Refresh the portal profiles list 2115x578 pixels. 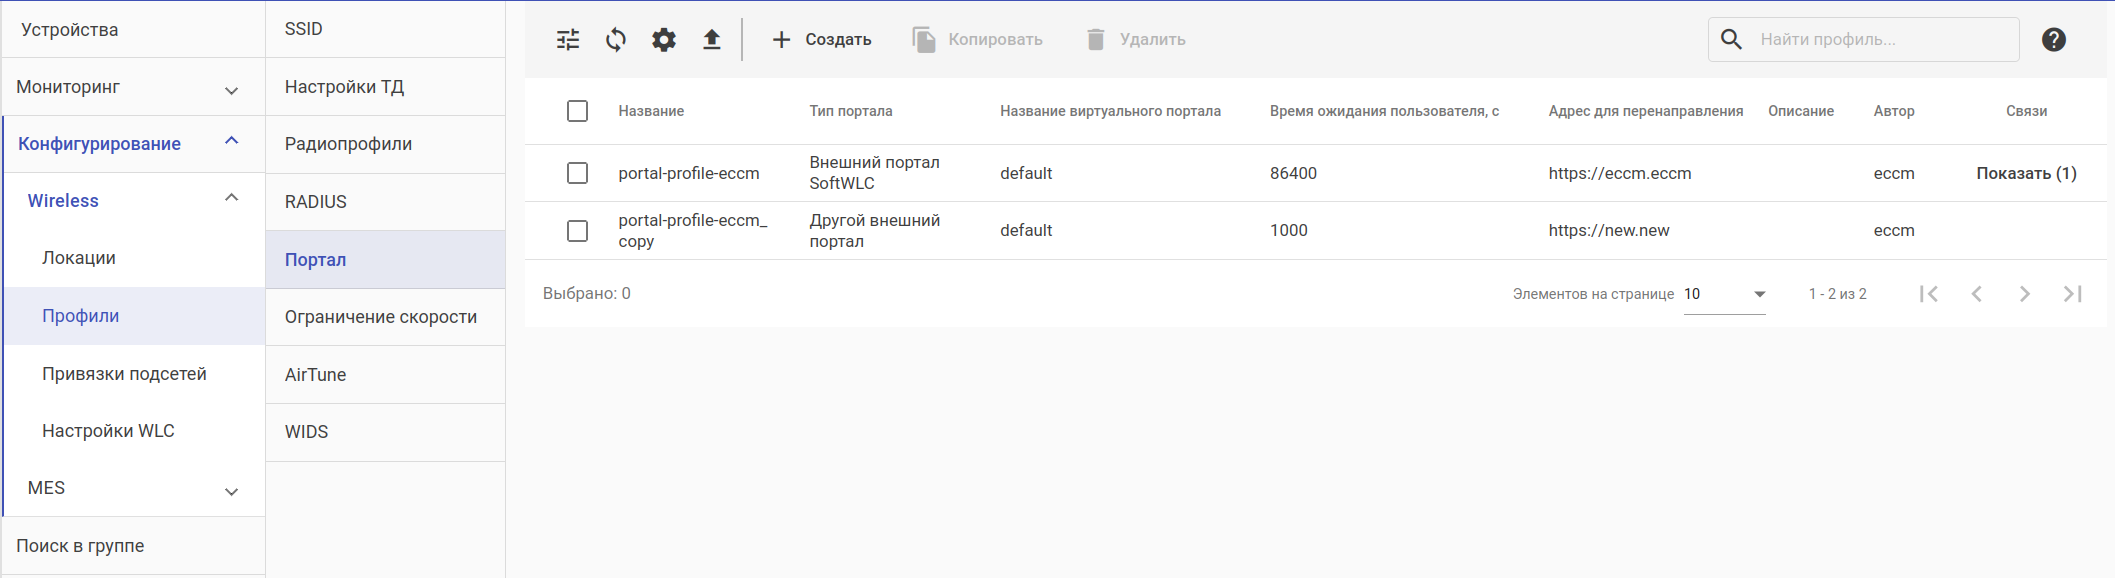(616, 40)
